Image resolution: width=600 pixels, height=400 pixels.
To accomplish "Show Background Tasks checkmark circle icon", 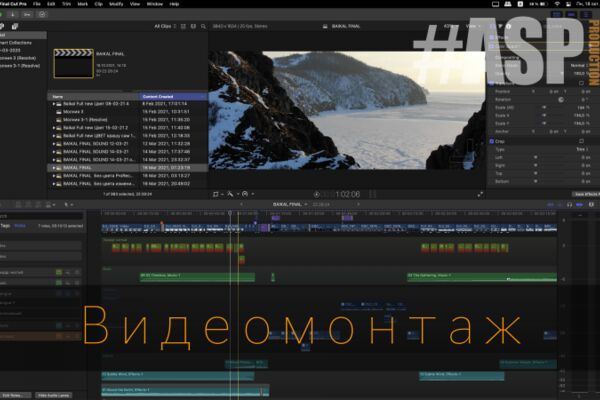I will 42,15.
